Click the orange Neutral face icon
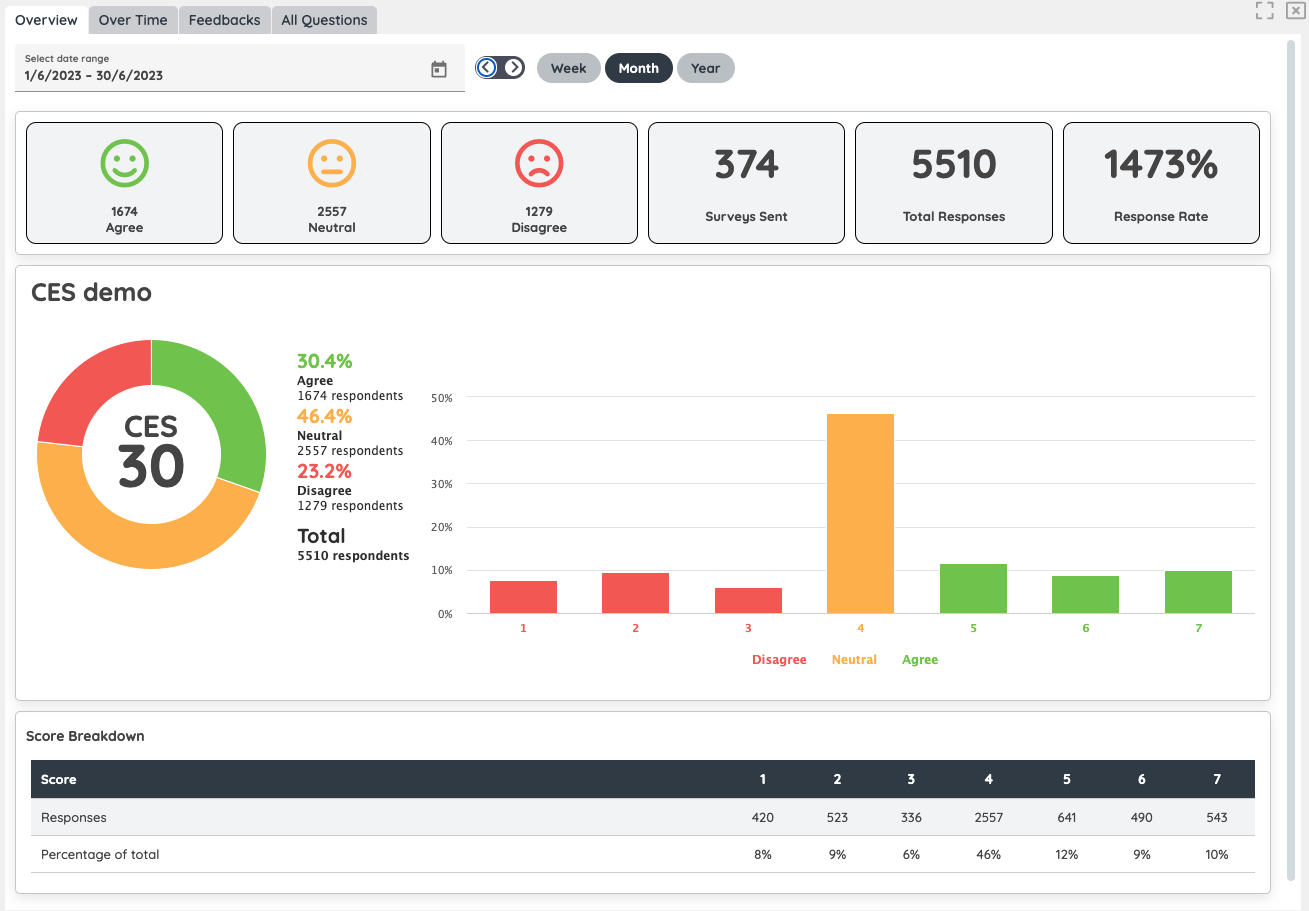This screenshot has height=911, width=1309. point(332,163)
